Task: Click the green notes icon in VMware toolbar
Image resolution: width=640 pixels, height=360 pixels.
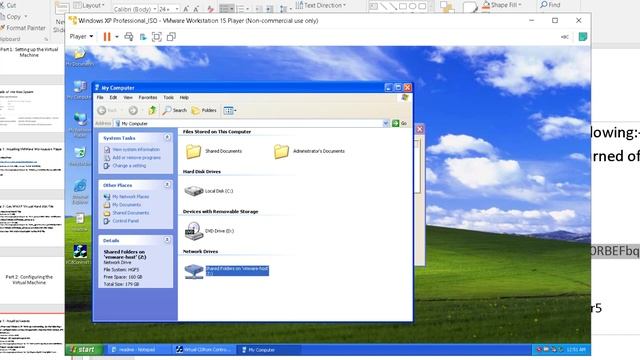Action: 583,37
